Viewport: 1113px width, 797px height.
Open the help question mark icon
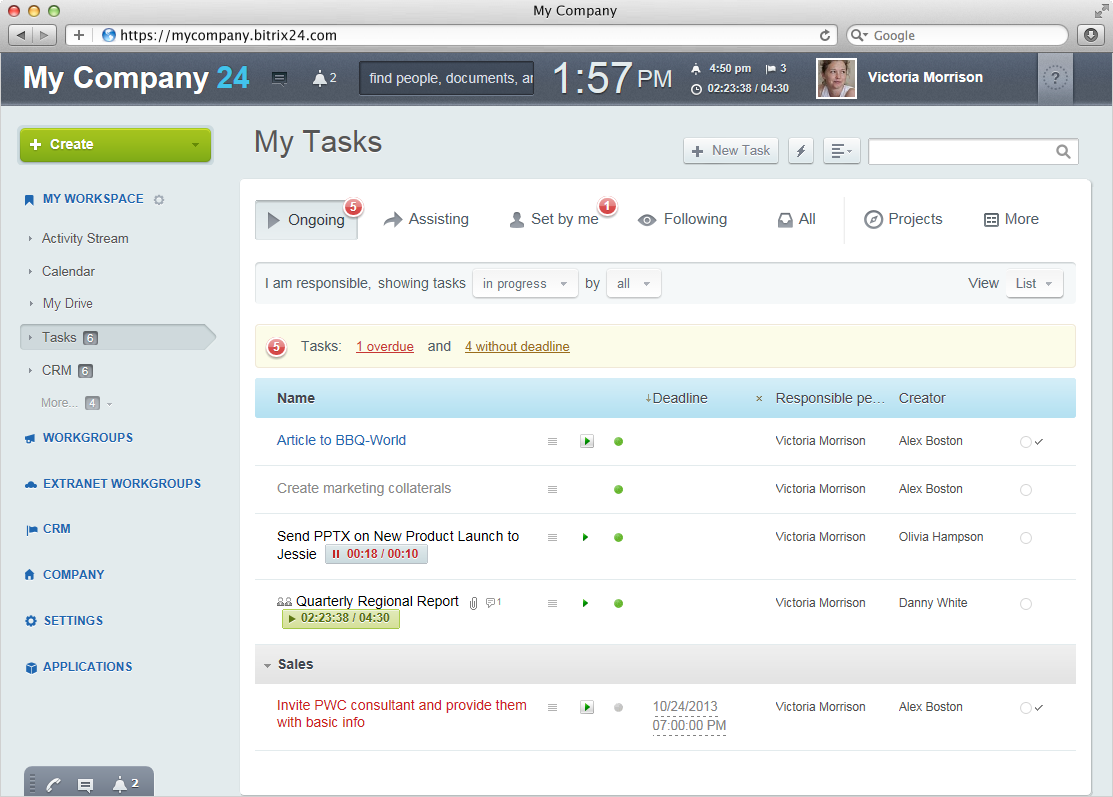tap(1054, 78)
